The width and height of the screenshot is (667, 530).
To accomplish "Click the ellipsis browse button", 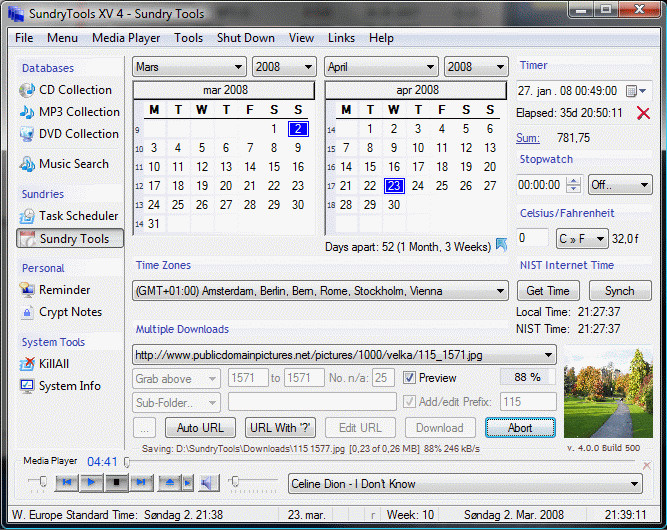I will point(145,427).
